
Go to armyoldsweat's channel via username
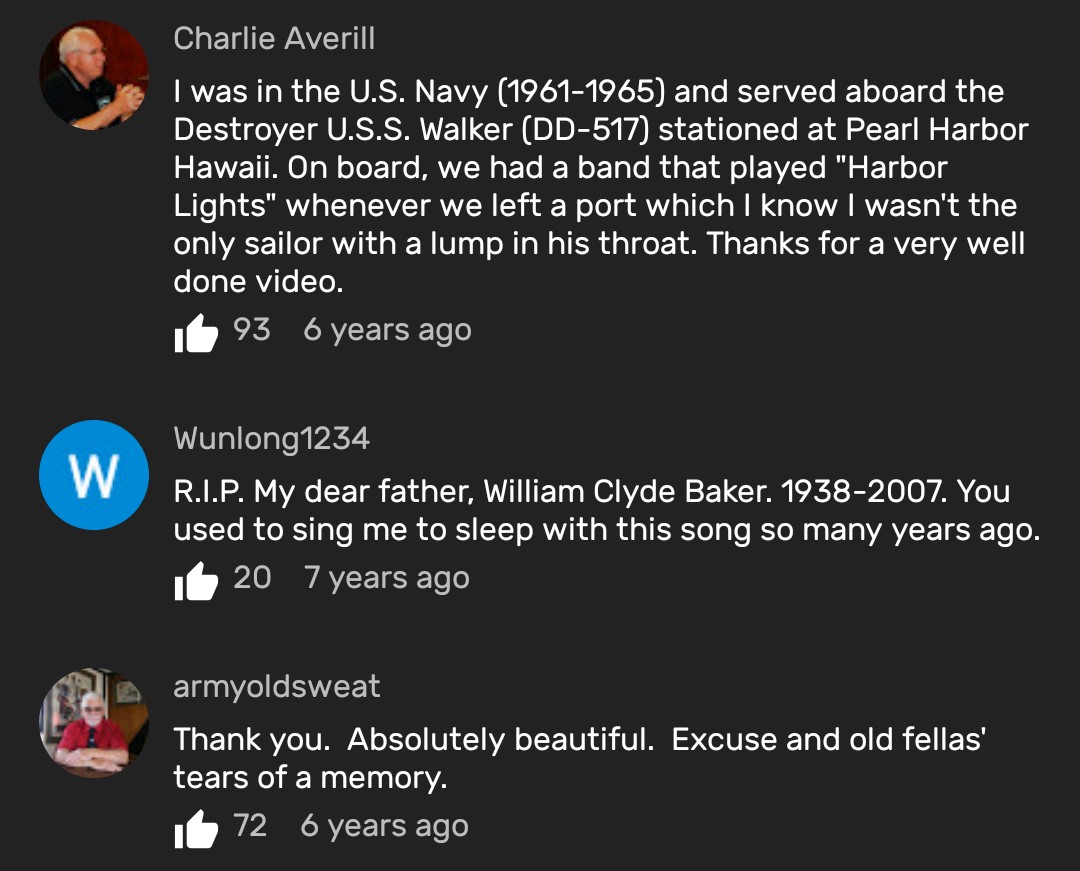[277, 687]
